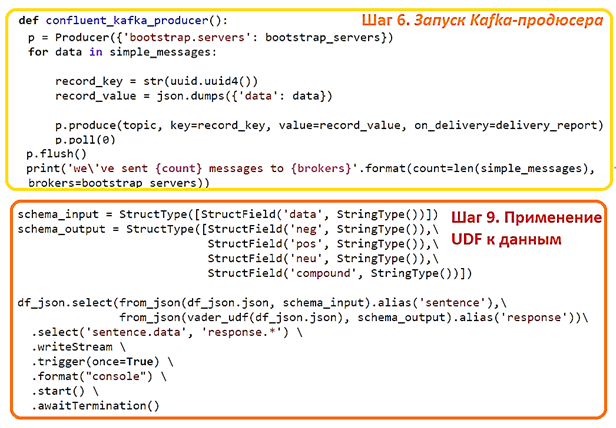Viewport: 616px width, 428px height.
Task: Click the StructField('neu', StringType()) line
Action: click(323, 259)
